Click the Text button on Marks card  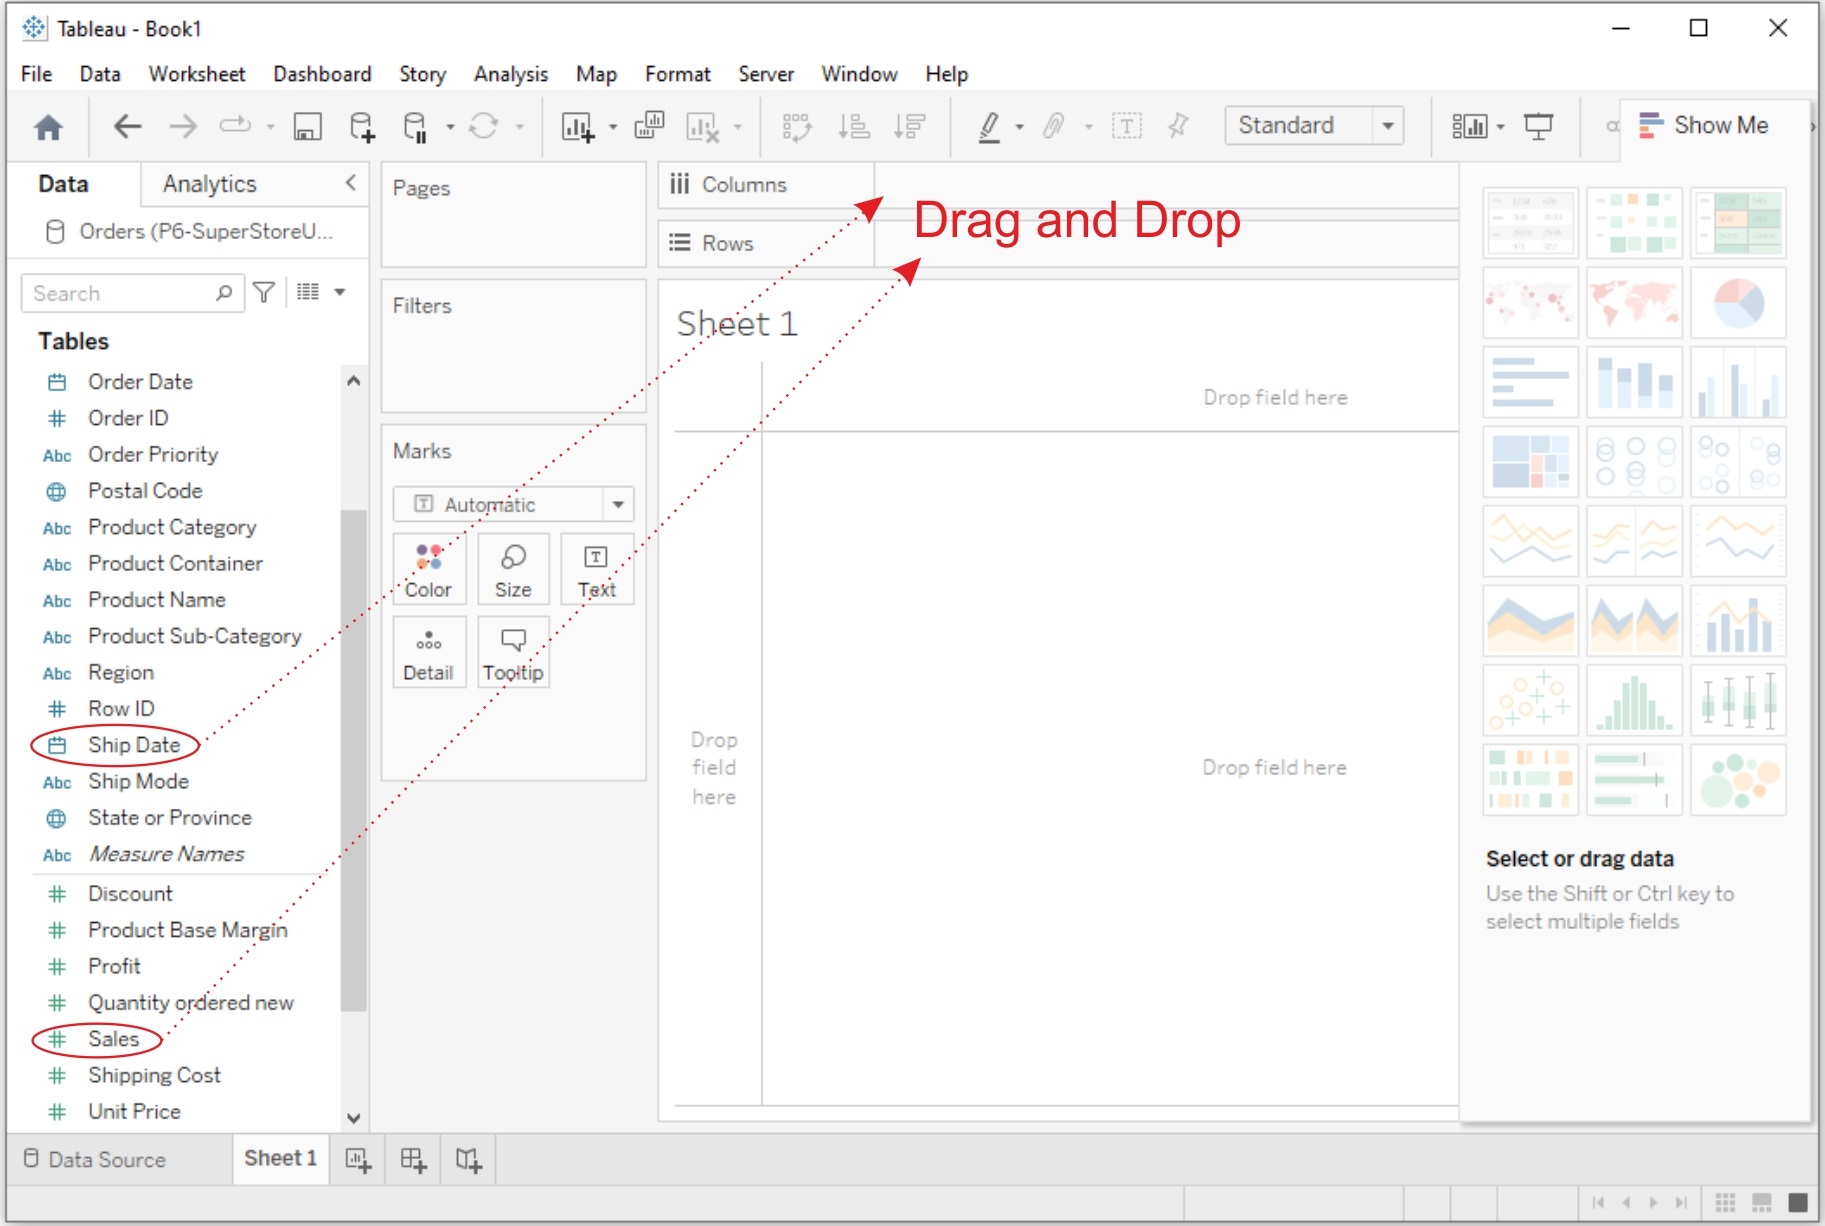pyautogui.click(x=596, y=570)
